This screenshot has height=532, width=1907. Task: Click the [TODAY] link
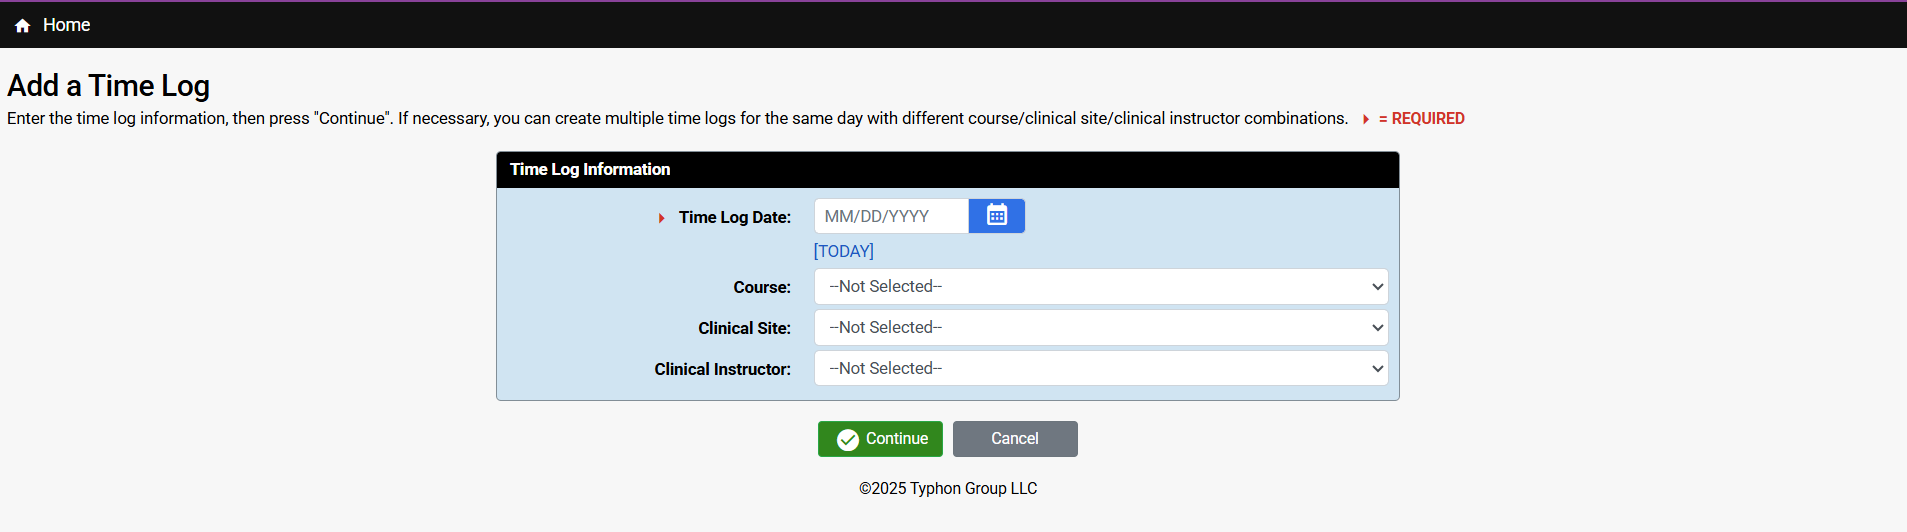click(843, 251)
